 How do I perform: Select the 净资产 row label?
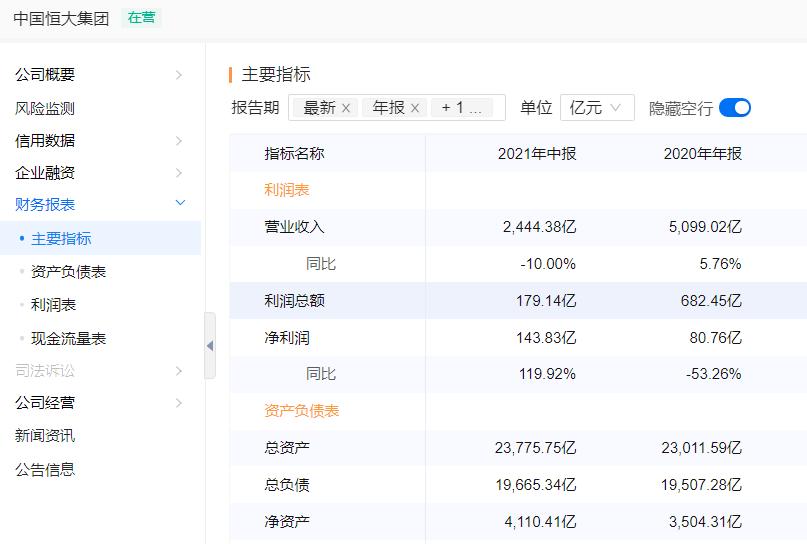click(287, 521)
